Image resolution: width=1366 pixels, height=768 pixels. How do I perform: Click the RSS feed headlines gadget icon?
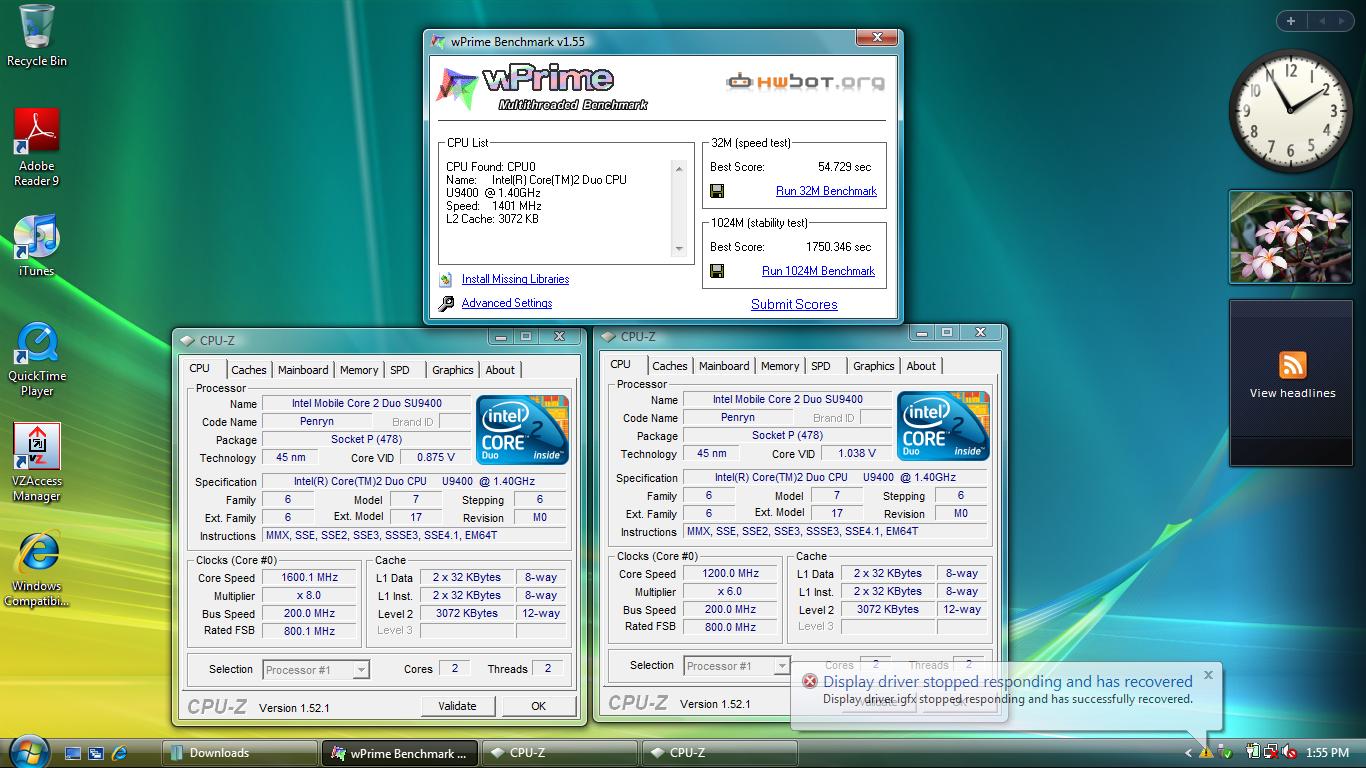click(x=1293, y=365)
